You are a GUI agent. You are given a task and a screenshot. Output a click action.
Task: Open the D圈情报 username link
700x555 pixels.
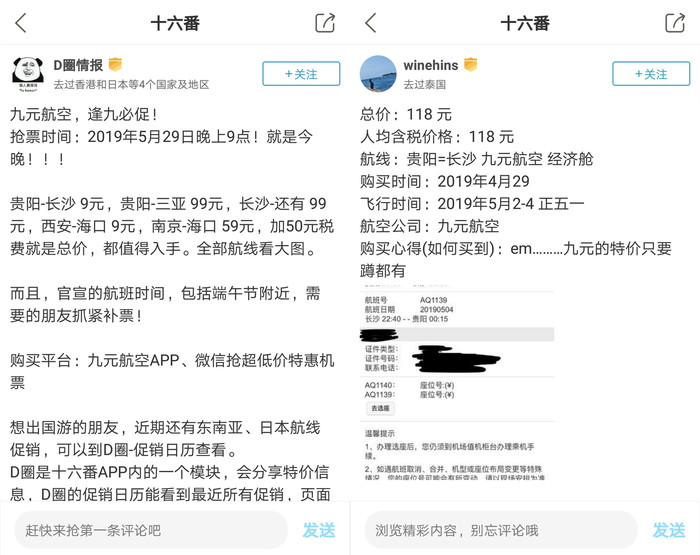click(78, 65)
